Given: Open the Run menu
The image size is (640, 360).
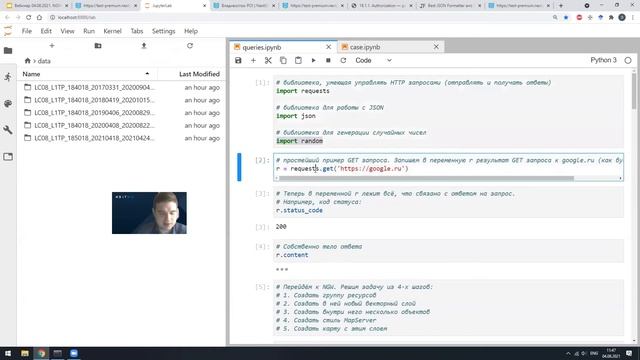Looking at the screenshot, I should point(89,31).
